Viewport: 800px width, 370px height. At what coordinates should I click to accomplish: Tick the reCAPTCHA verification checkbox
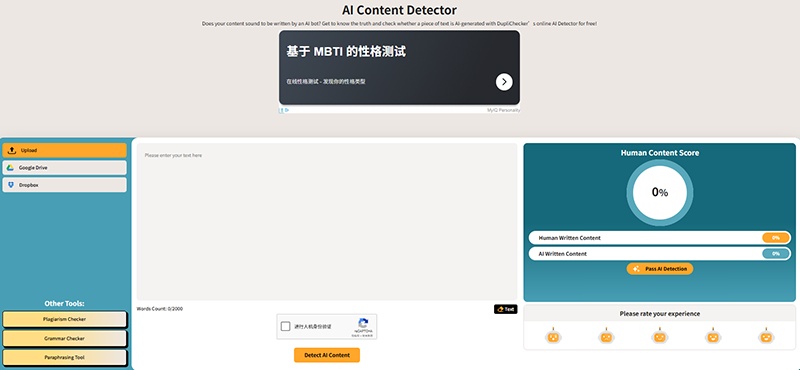pos(286,326)
